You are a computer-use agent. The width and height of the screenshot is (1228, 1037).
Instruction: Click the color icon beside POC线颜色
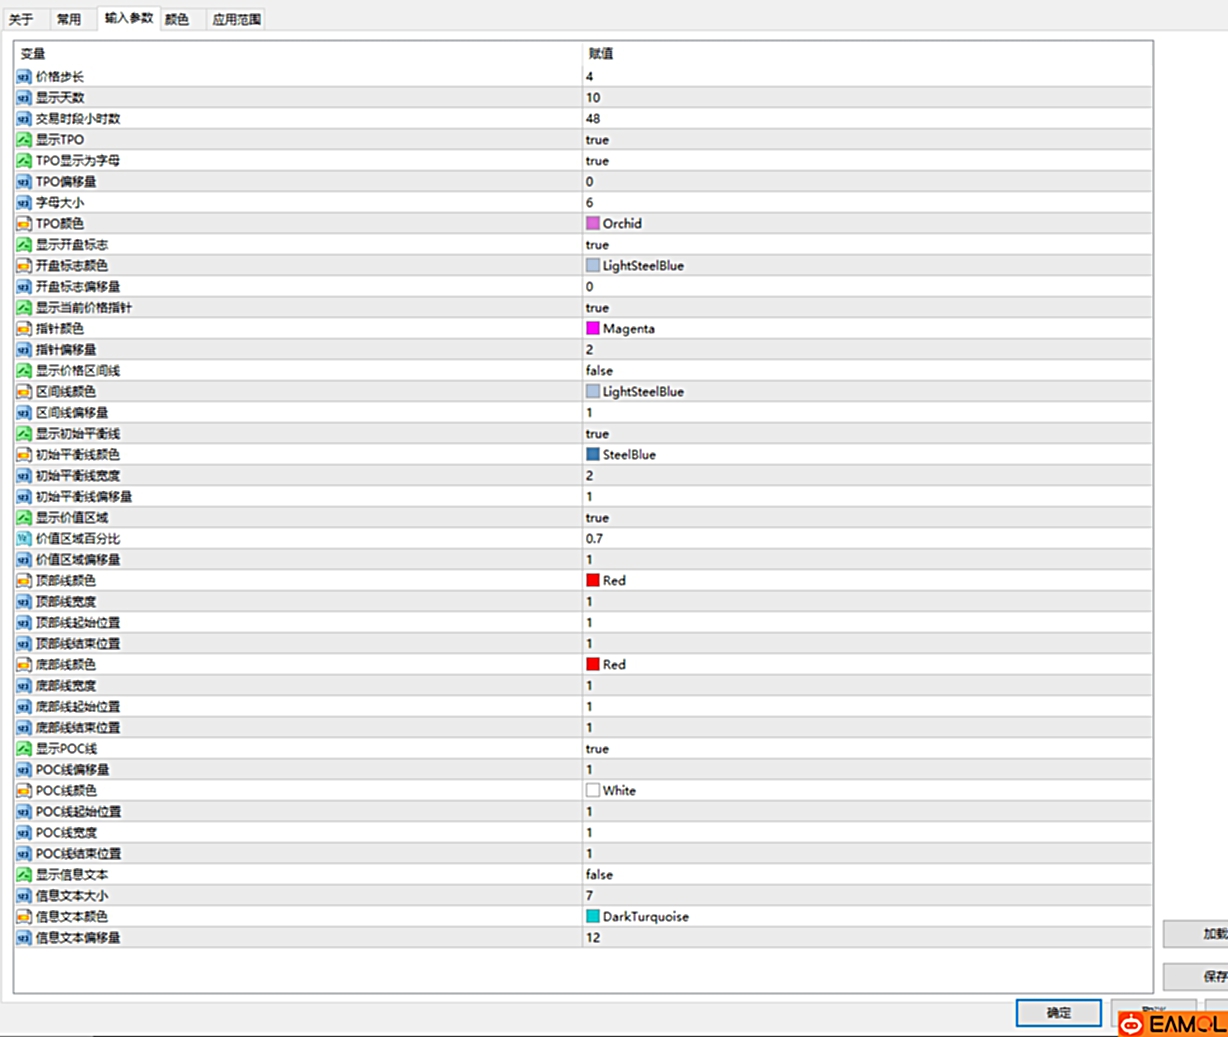click(x=24, y=791)
